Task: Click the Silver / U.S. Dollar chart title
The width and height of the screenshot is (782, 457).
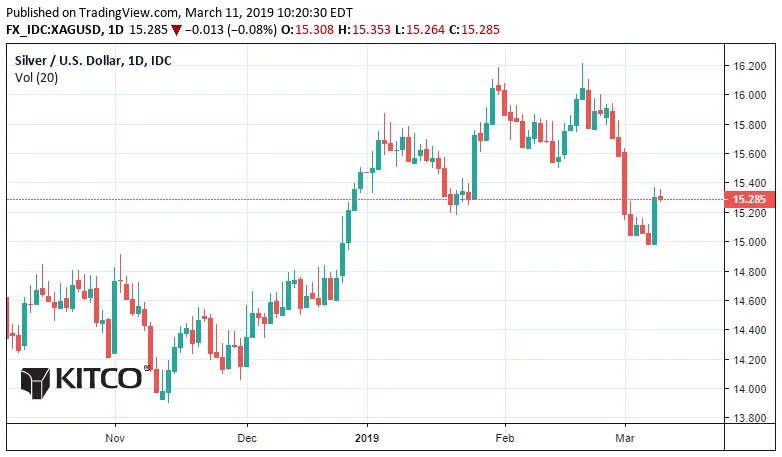Action: tap(93, 60)
